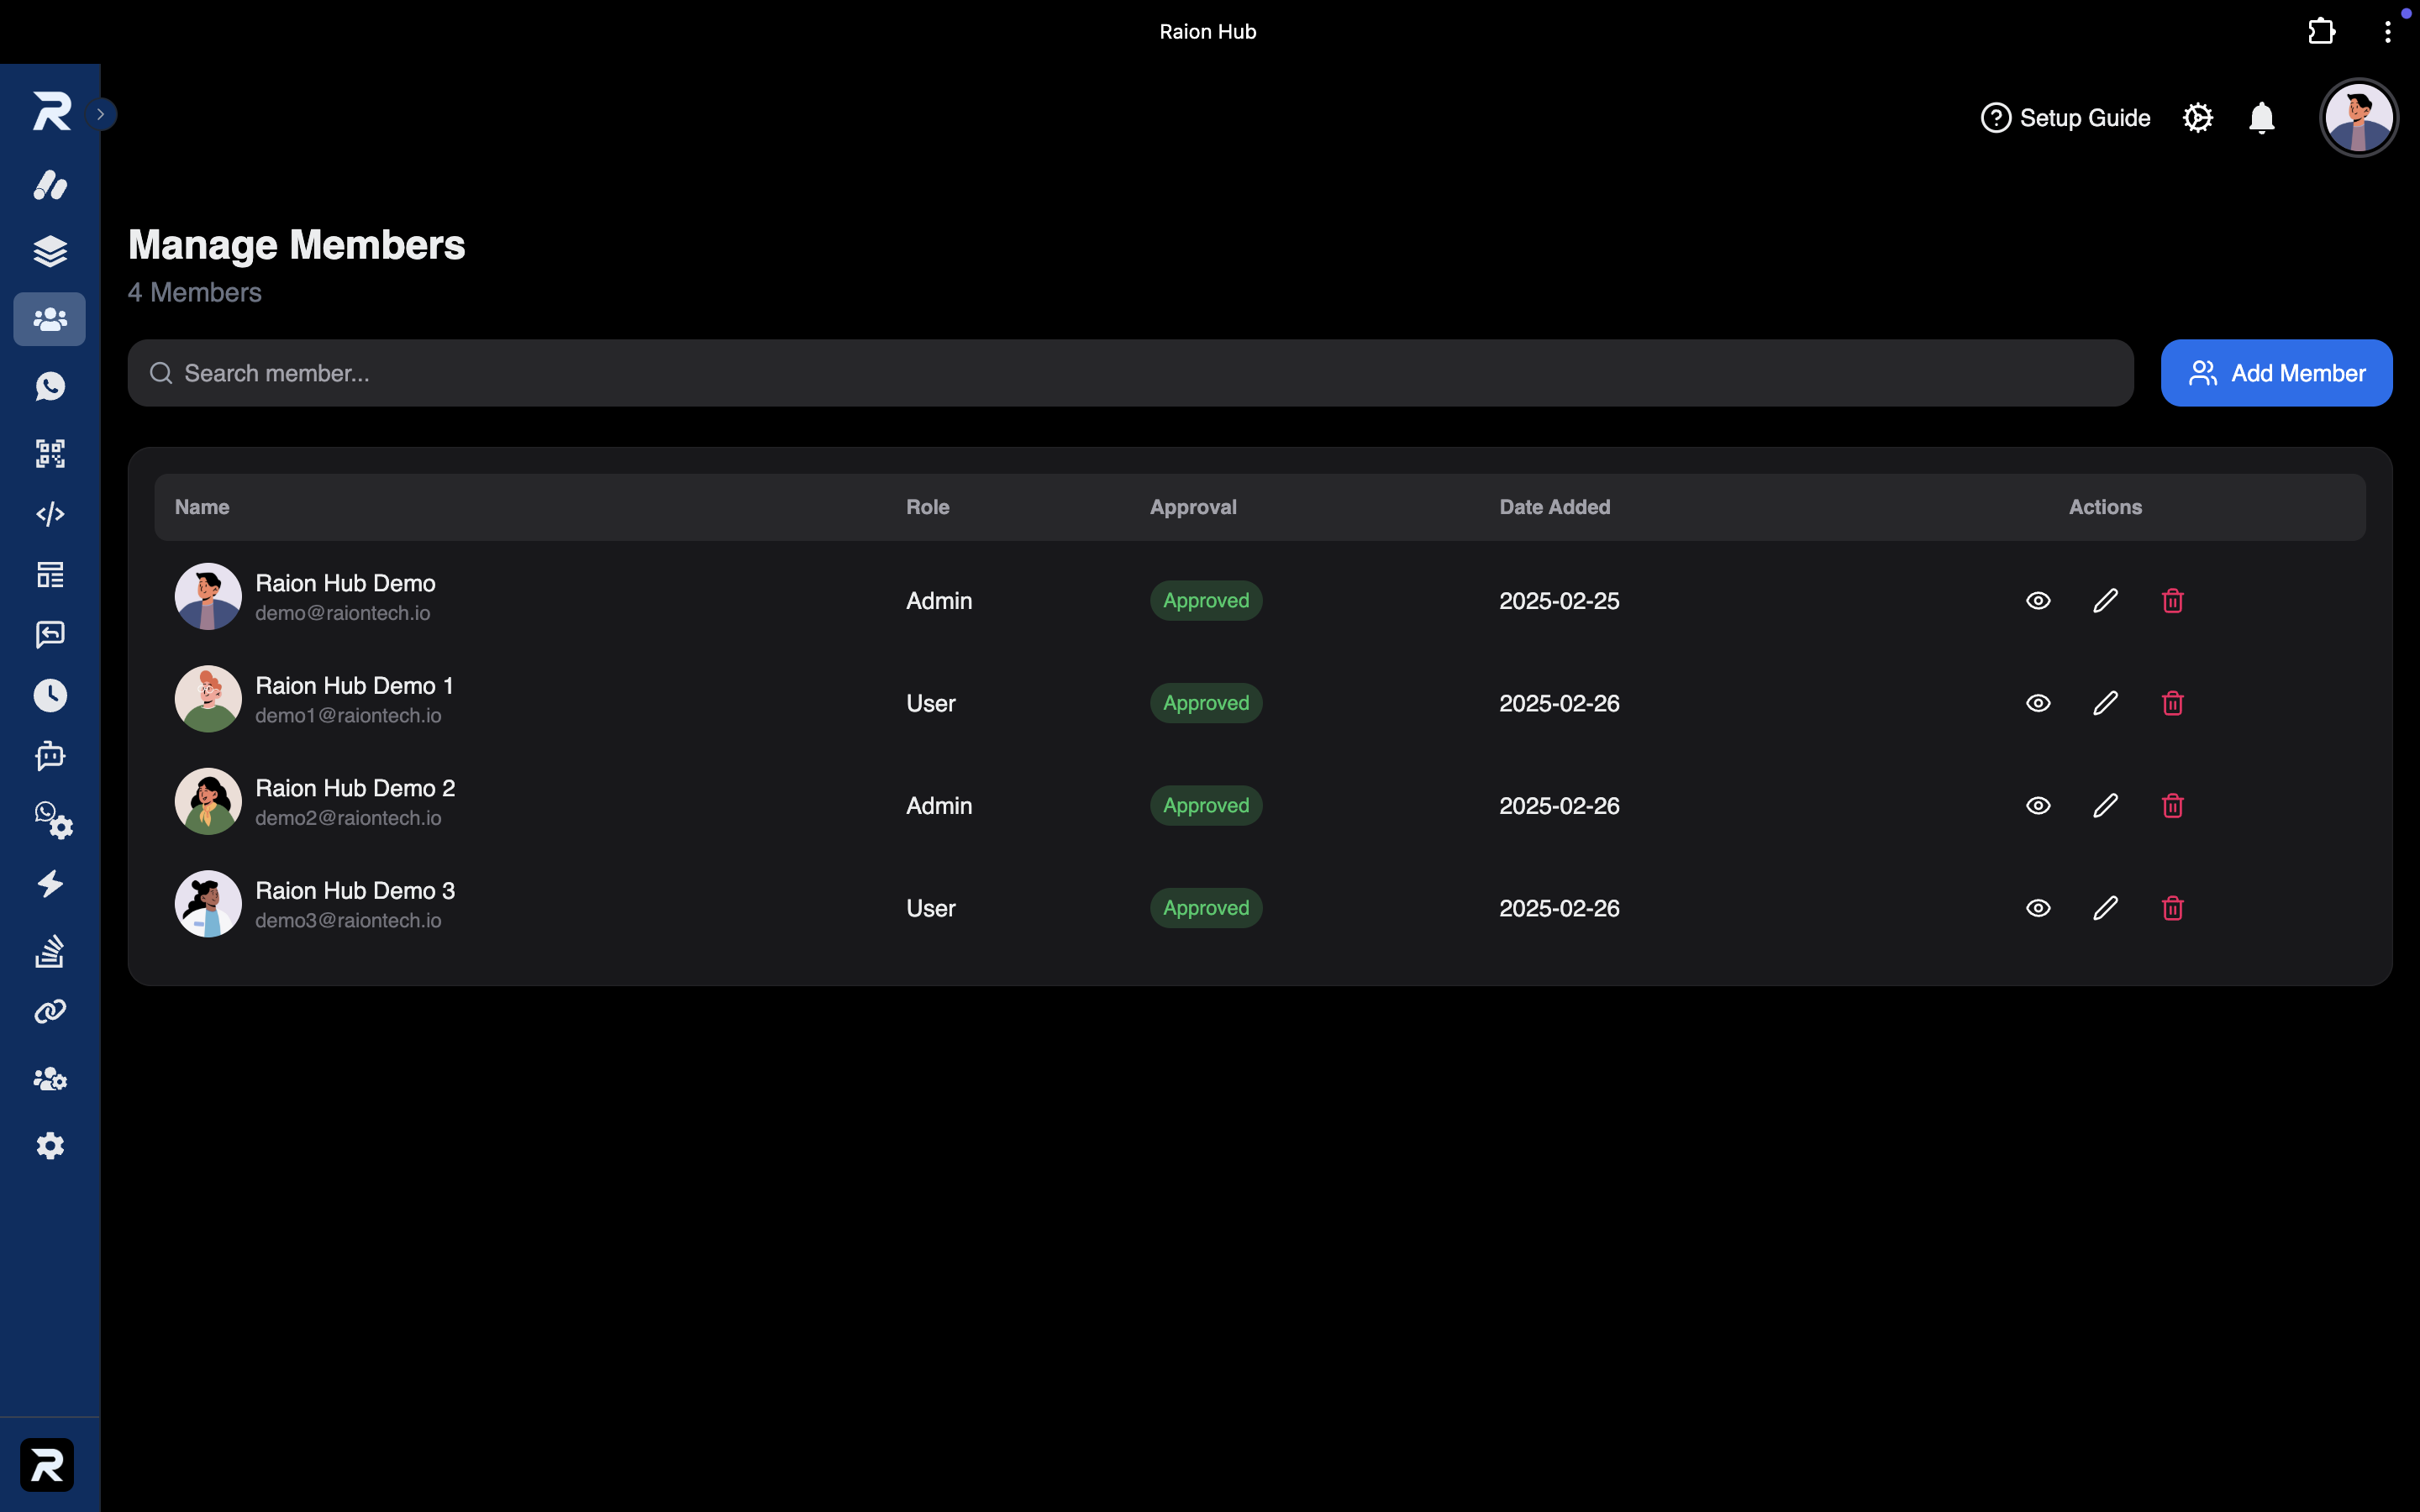Open the QR code sidebar icon

coord(50,453)
